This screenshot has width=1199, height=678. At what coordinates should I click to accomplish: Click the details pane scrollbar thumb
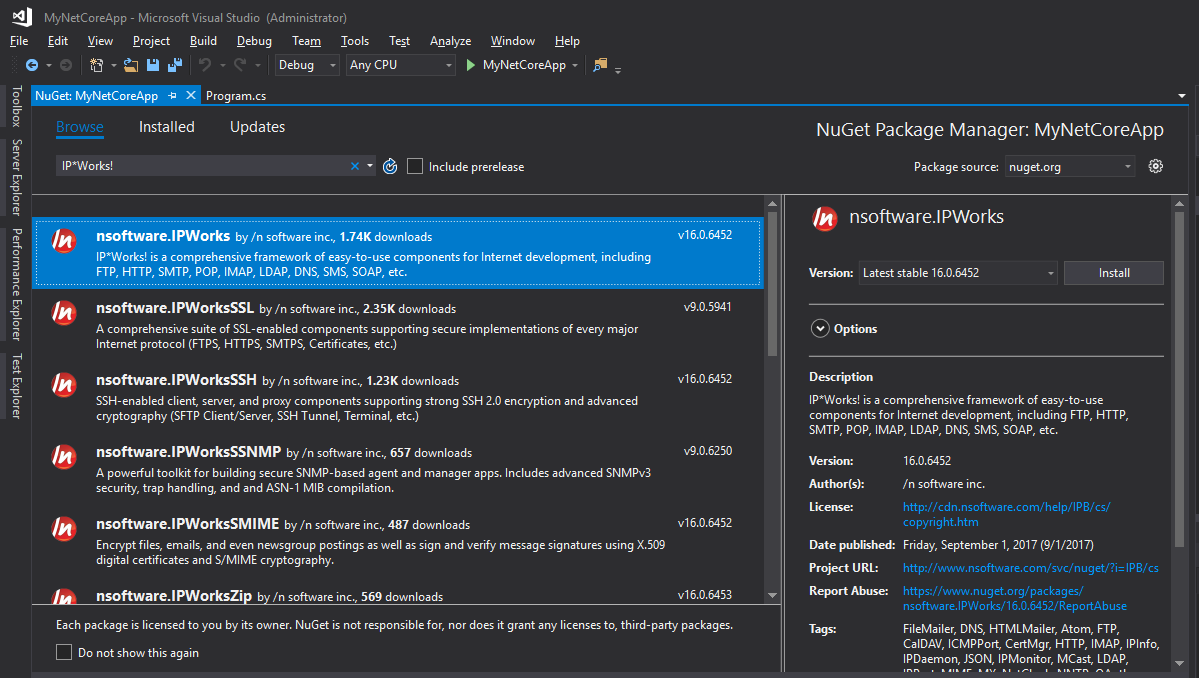pyautogui.click(x=1179, y=379)
